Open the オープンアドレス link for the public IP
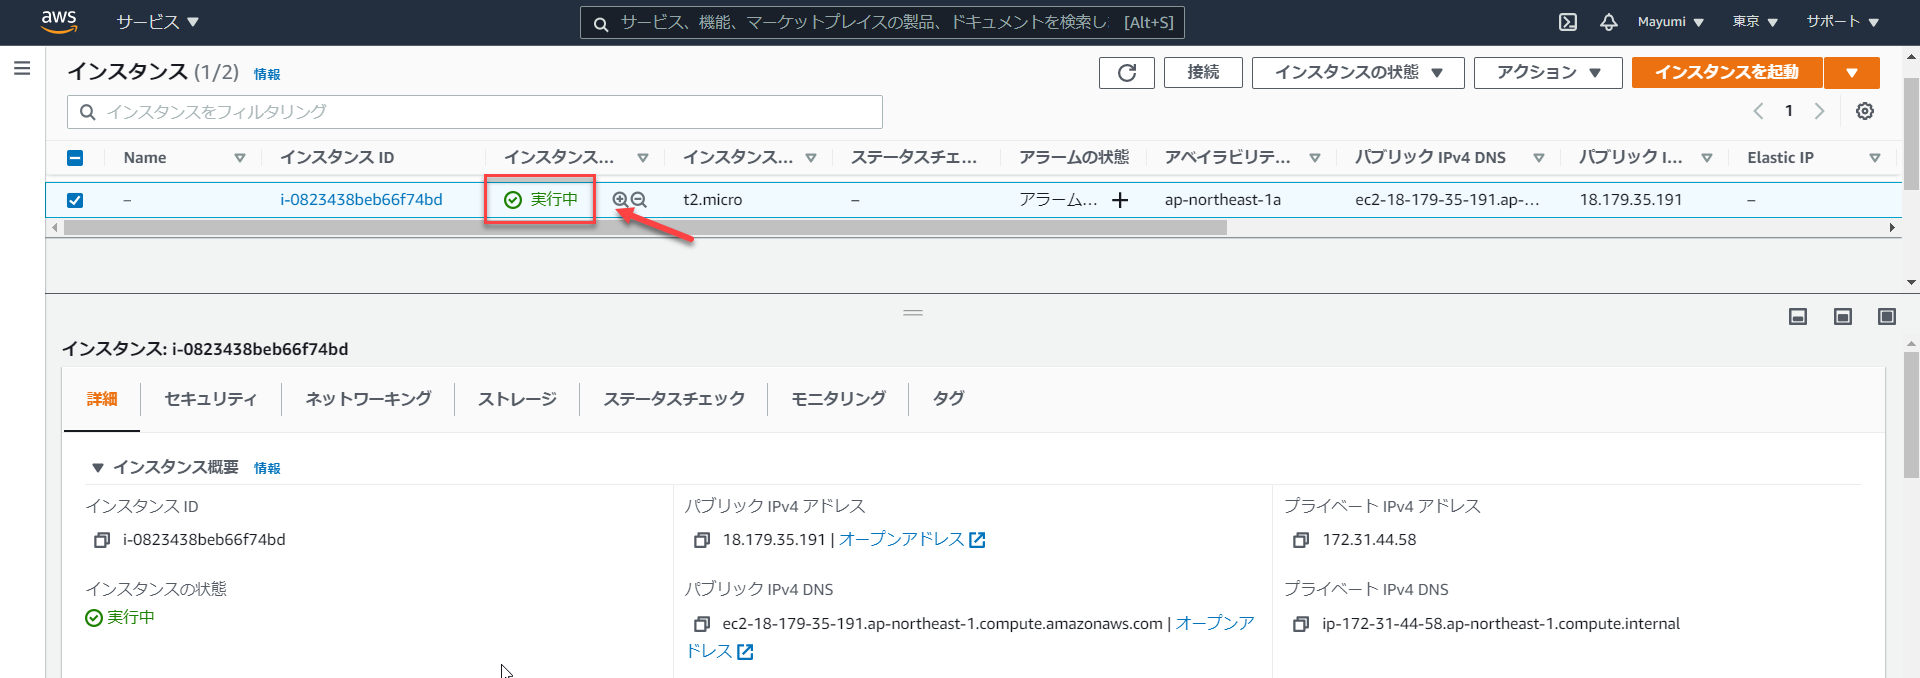1920x678 pixels. coord(912,540)
